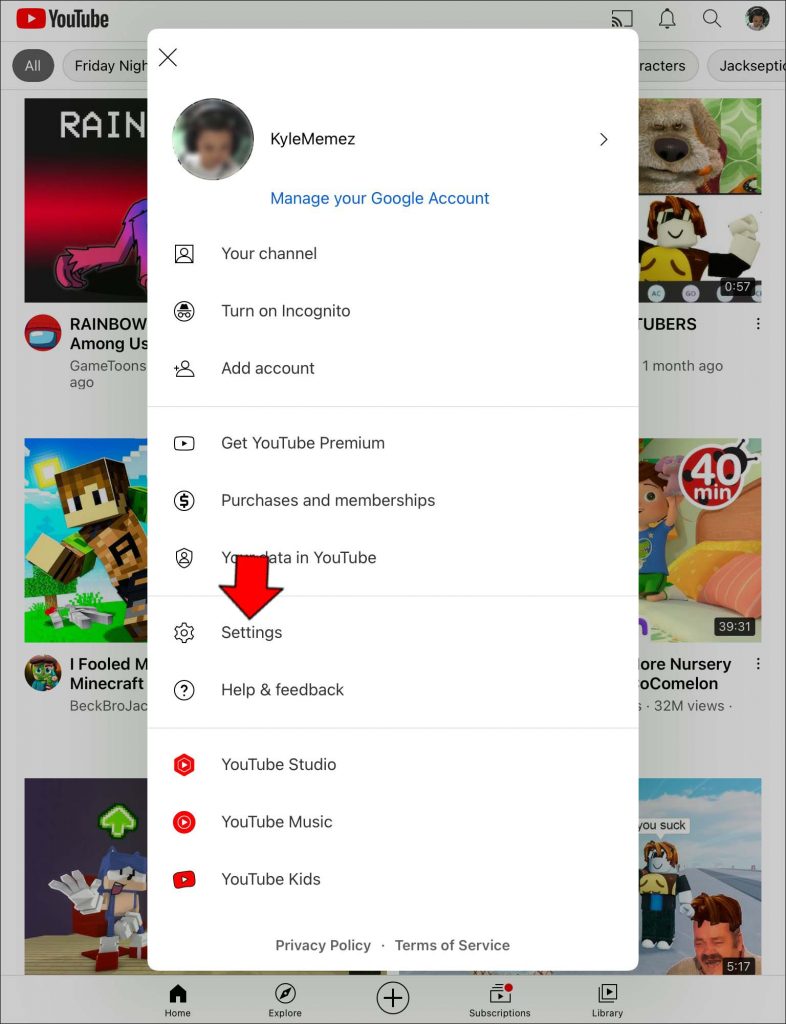Open options for the CoComelon nursery video
Image resolution: width=786 pixels, height=1024 pixels.
[x=758, y=663]
